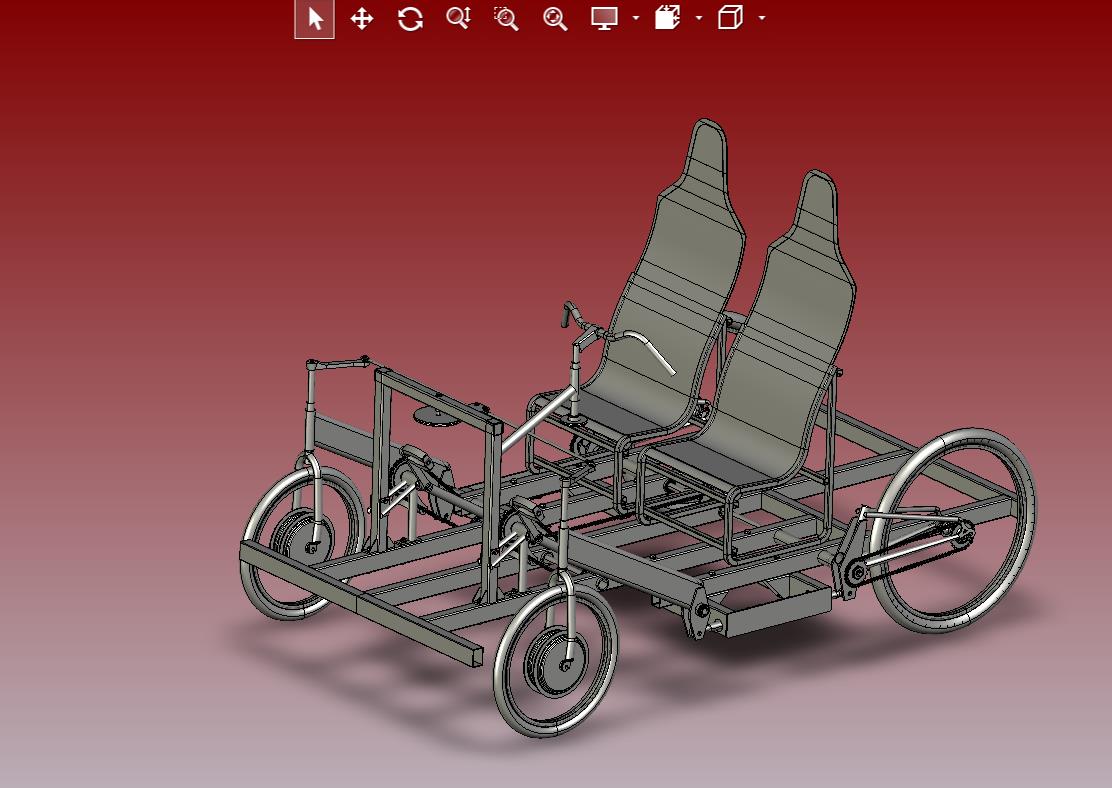
Task: Select the Zoom window tool
Action: (506, 18)
